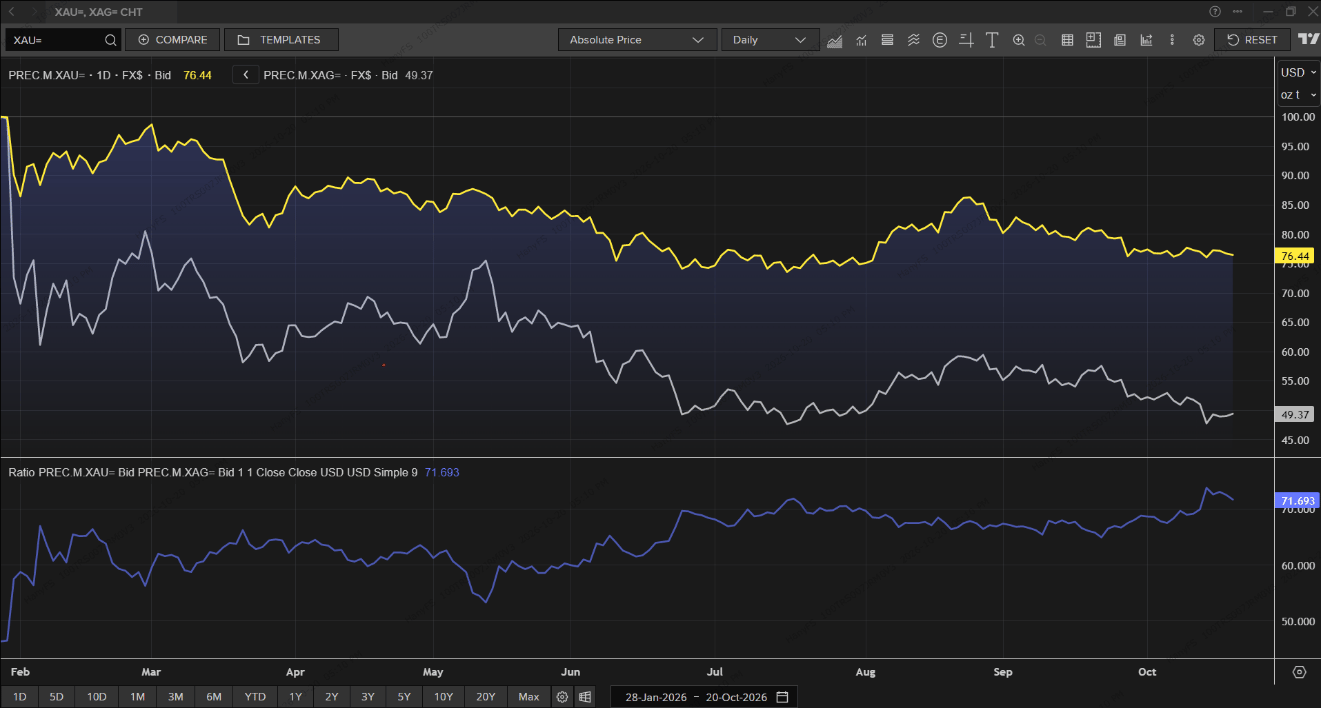Open the TEMPLATES button
Screen dimensions: 1321x708
click(281, 40)
